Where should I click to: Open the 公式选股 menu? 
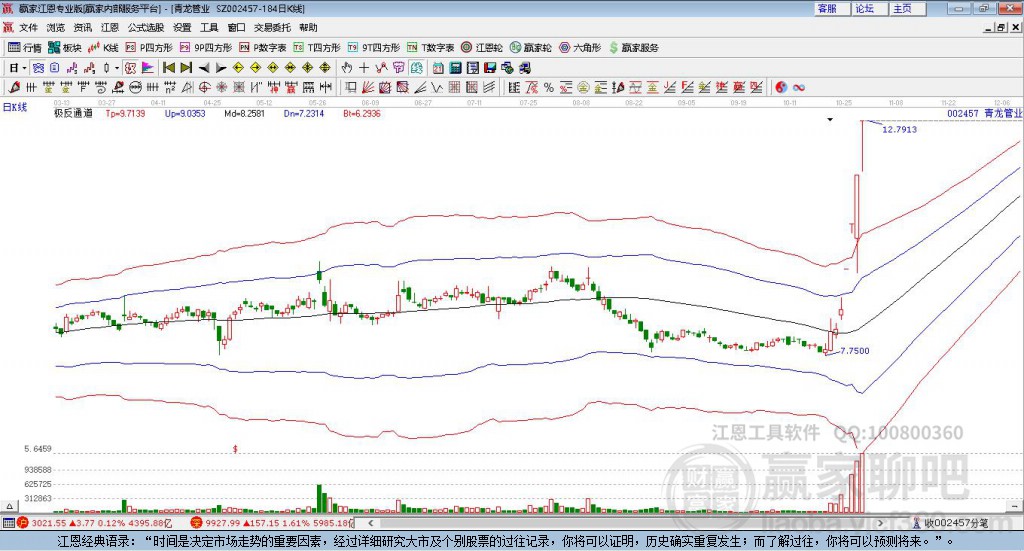point(146,28)
